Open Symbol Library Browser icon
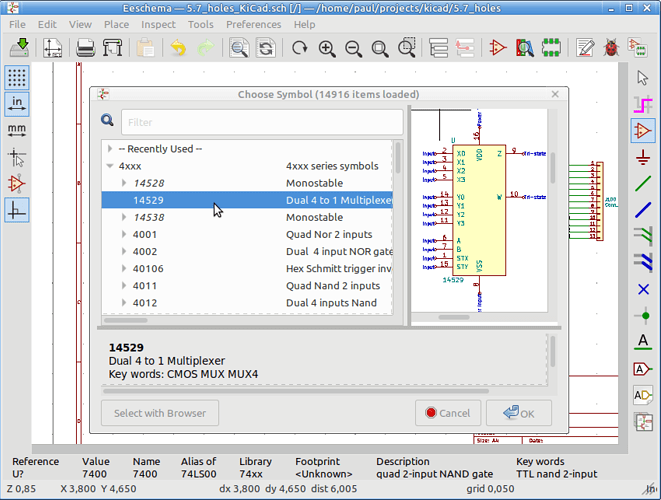The width and height of the screenshot is (661, 500). pyautogui.click(x=525, y=47)
